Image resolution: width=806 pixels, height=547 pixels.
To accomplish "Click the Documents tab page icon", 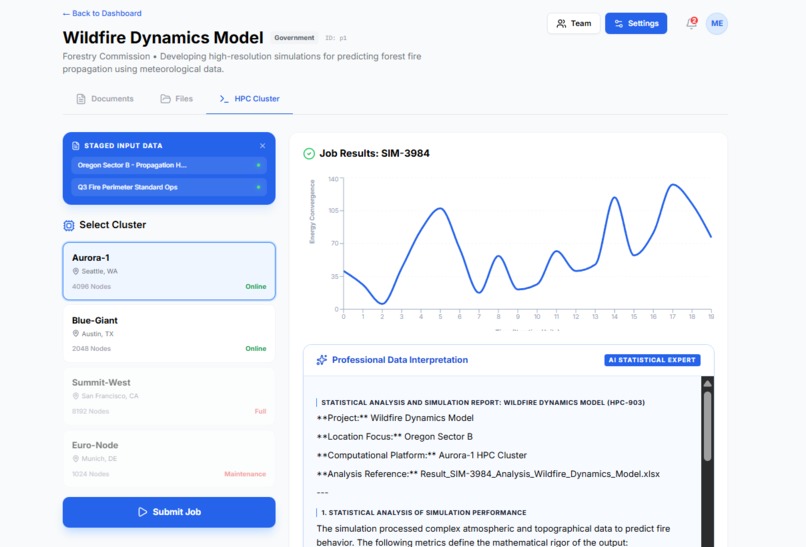I will pos(81,99).
